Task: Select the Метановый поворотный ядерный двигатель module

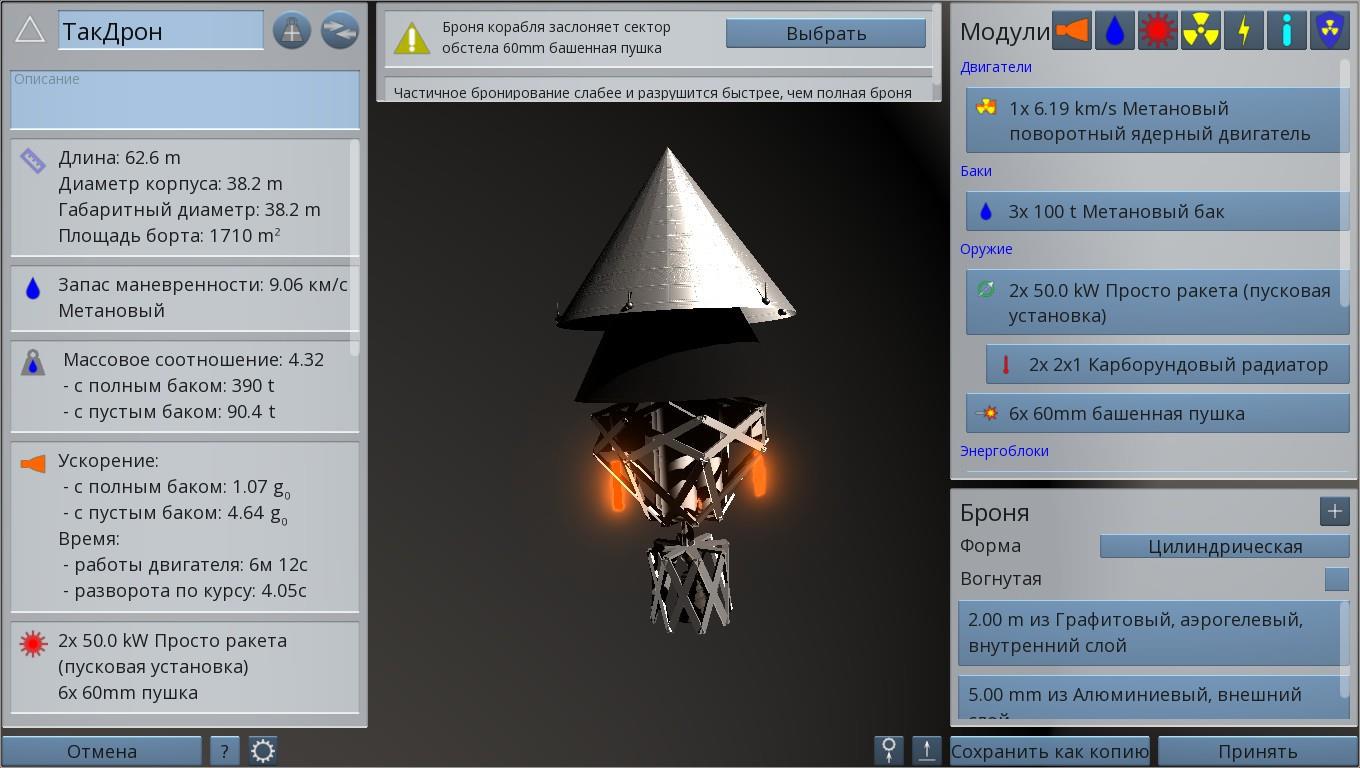Action: [1157, 120]
